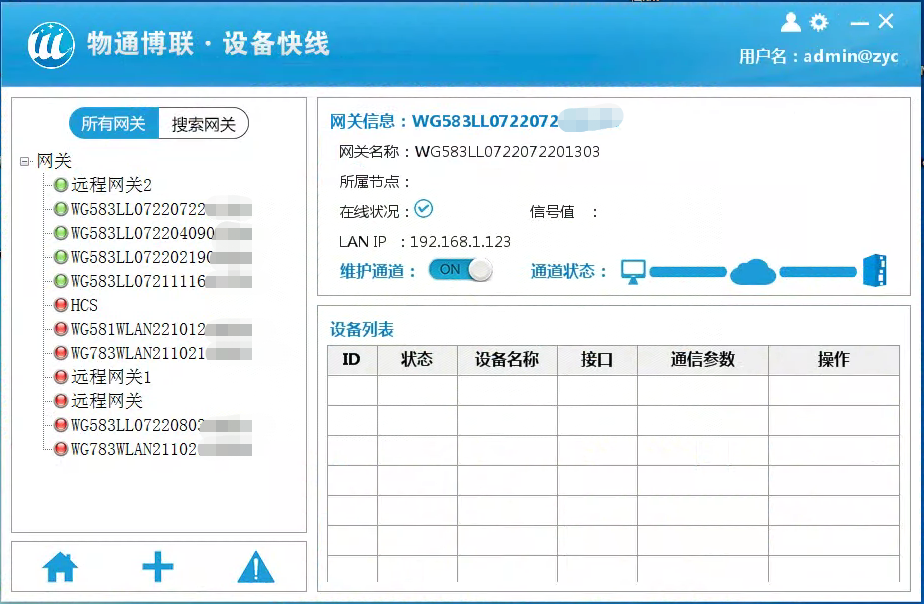The height and width of the screenshot is (604, 924).
Task: Switch to the 所有网关 tab
Action: click(113, 124)
